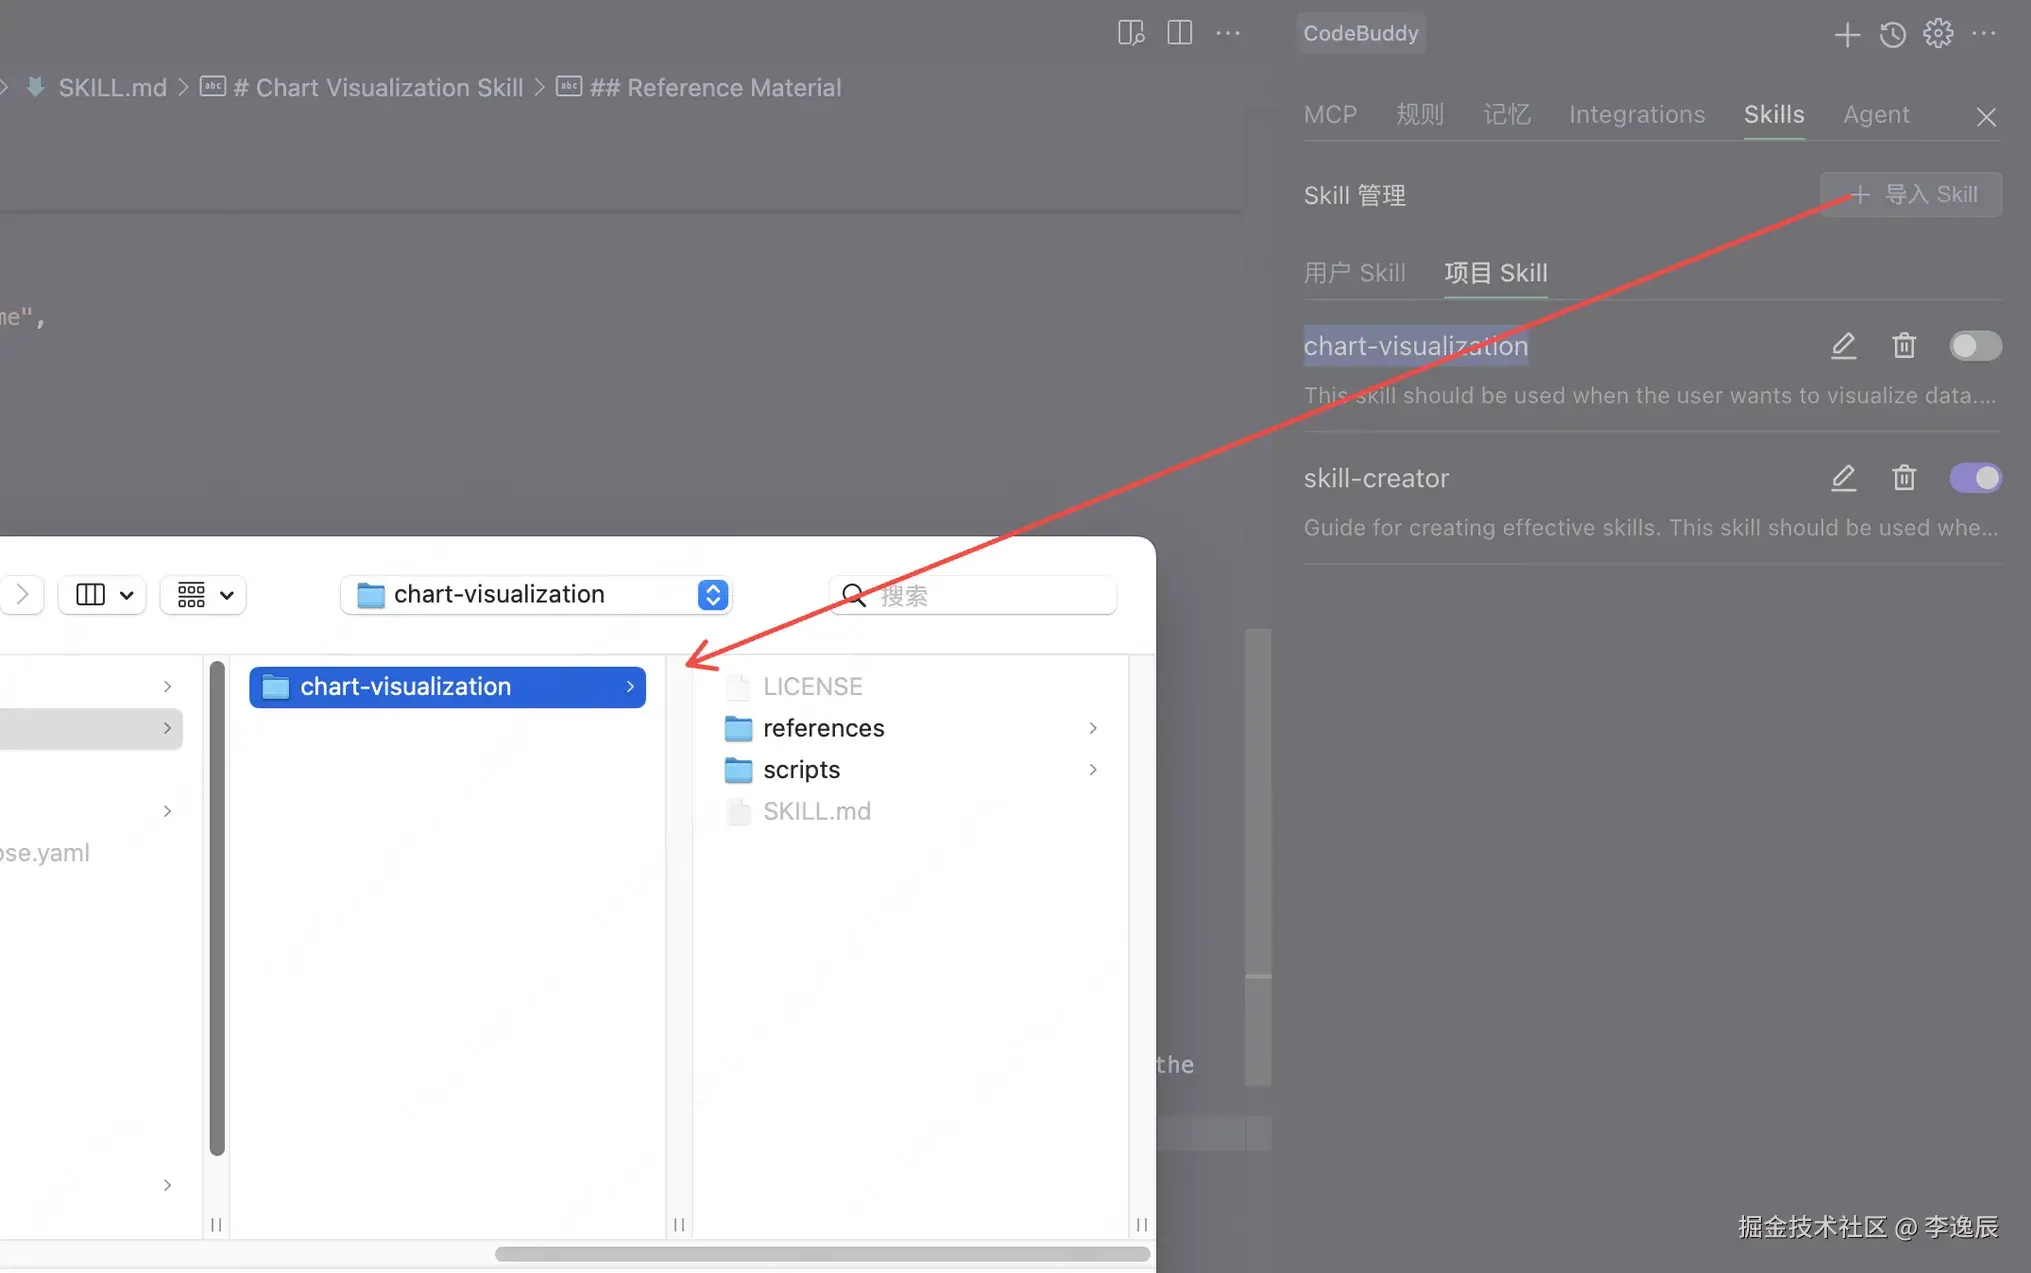Click the edit pencil for chart-visualization skill

[1843, 346]
